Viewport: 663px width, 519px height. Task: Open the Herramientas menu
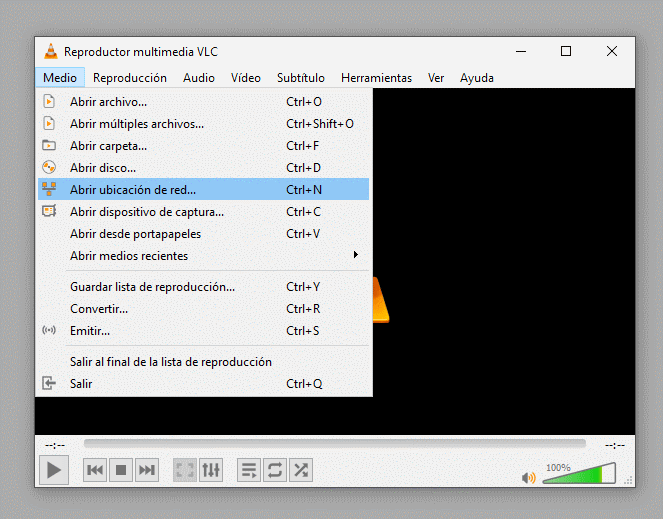coord(376,78)
